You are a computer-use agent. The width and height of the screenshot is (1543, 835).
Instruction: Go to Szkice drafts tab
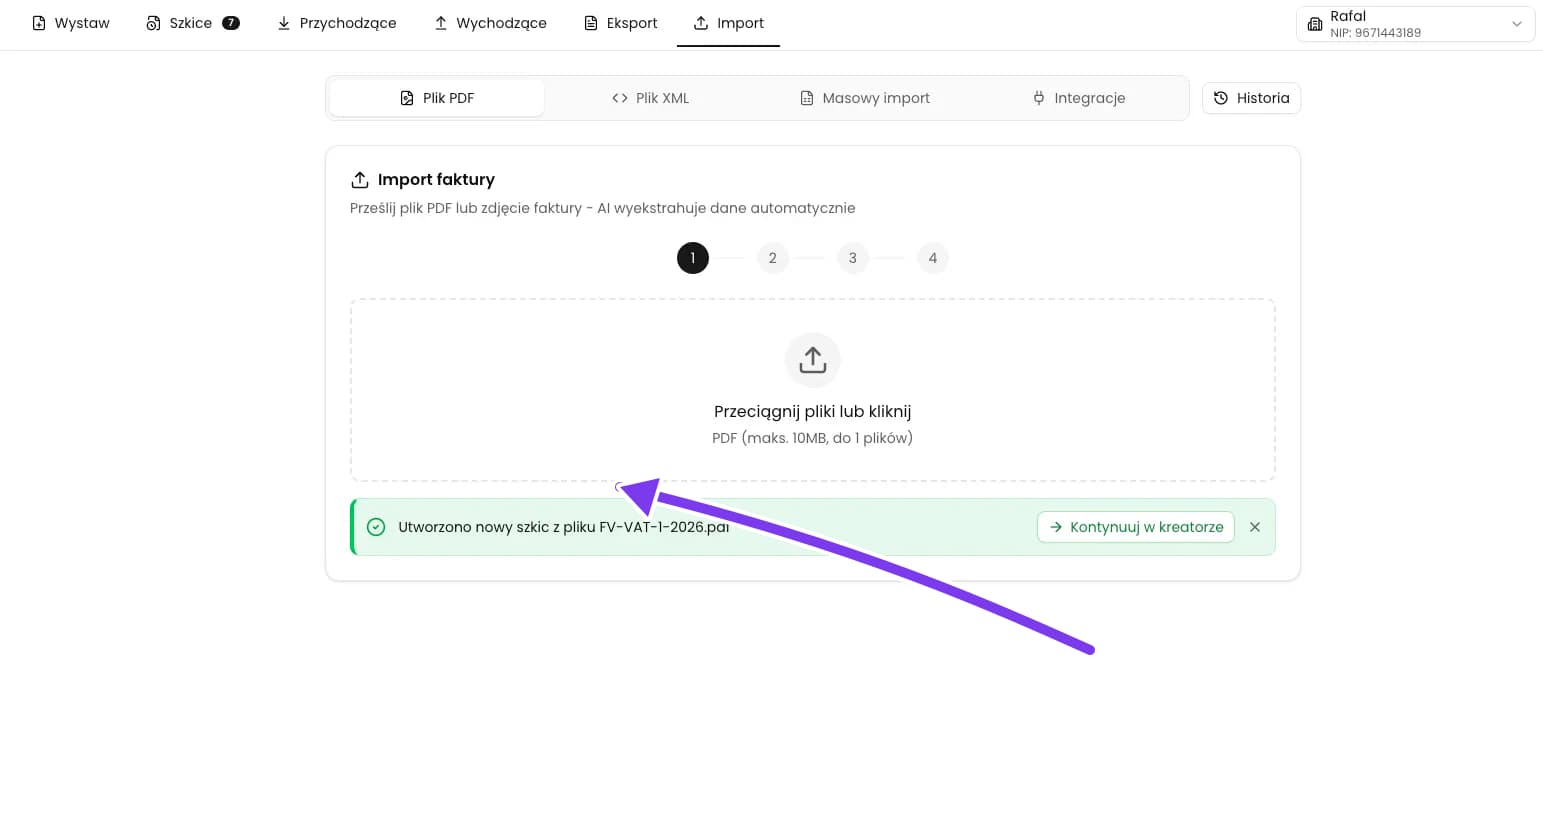pyautogui.click(x=192, y=23)
